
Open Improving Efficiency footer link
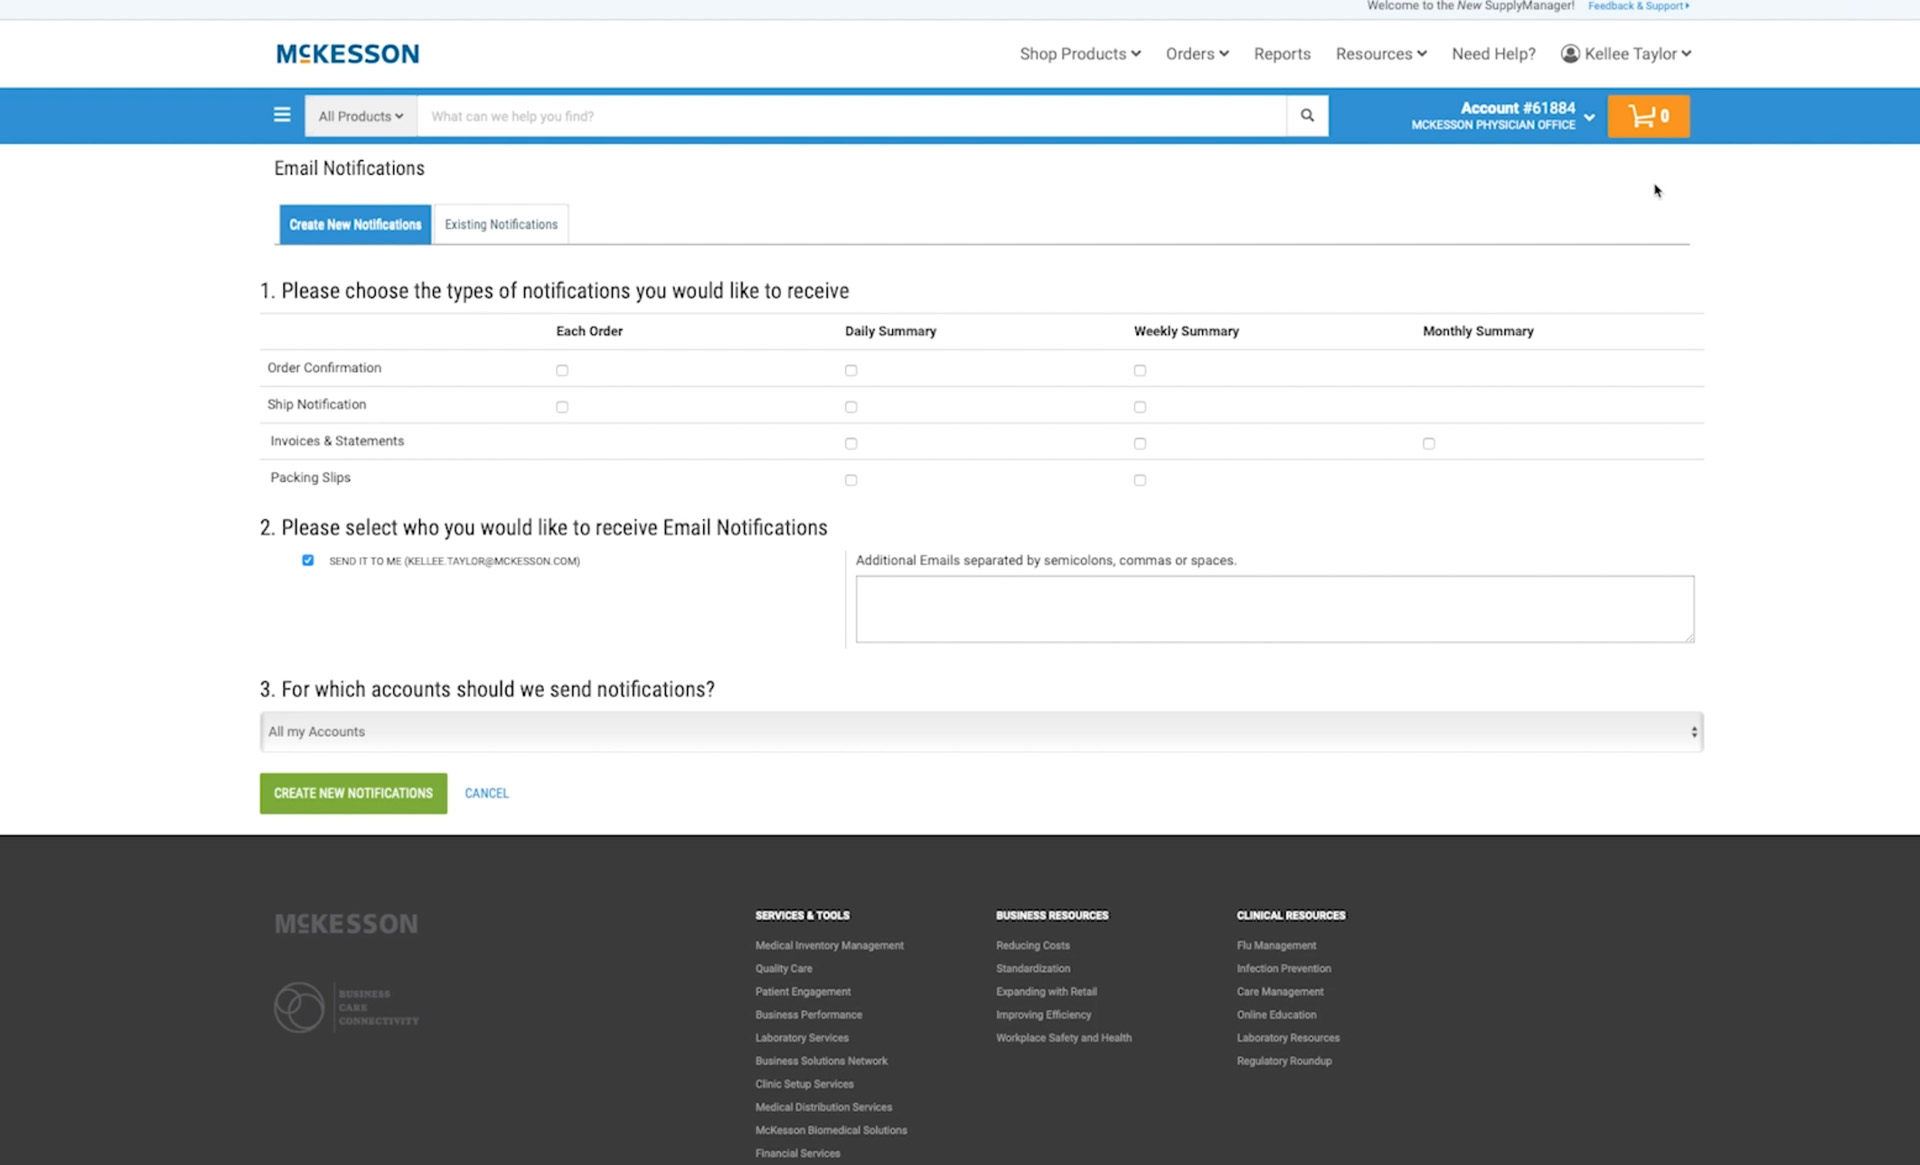click(x=1043, y=1014)
